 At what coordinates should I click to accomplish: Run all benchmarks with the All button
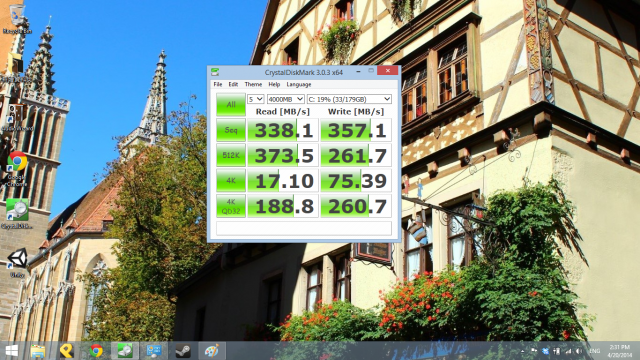231,104
